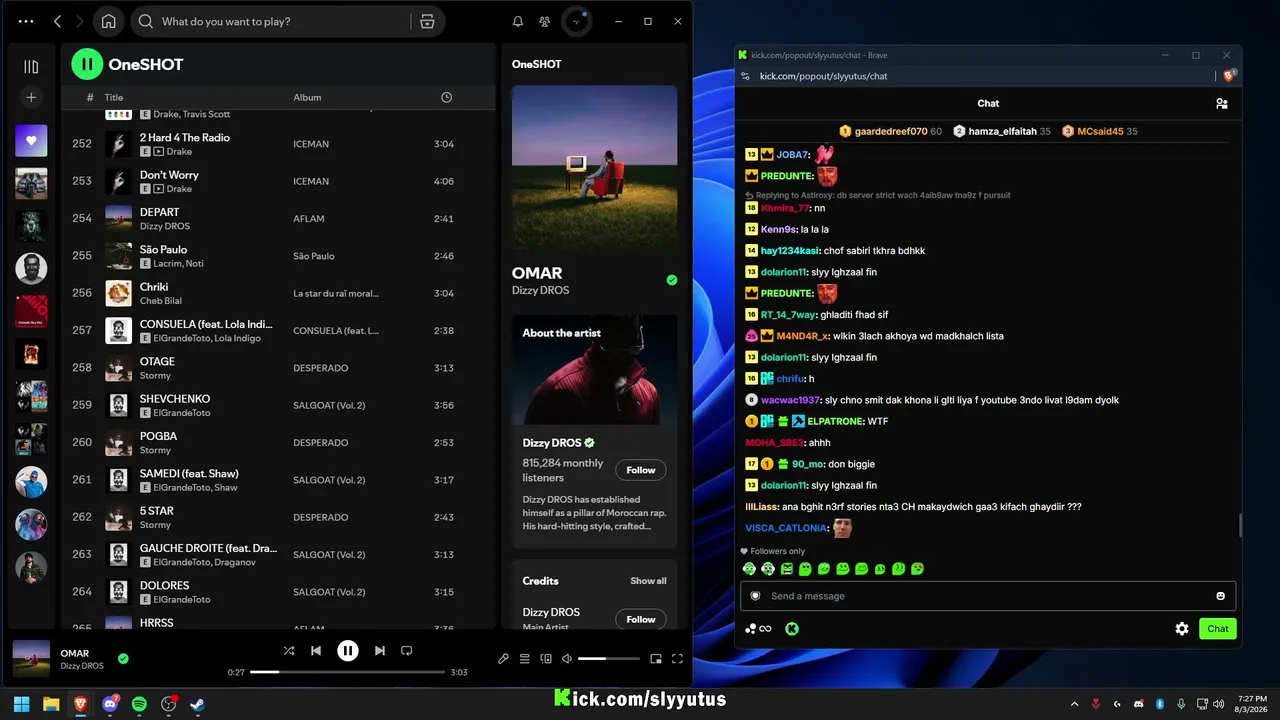The image size is (1280, 720).
Task: Pause the OneSHOT playlist with the green button
Action: pos(87,65)
